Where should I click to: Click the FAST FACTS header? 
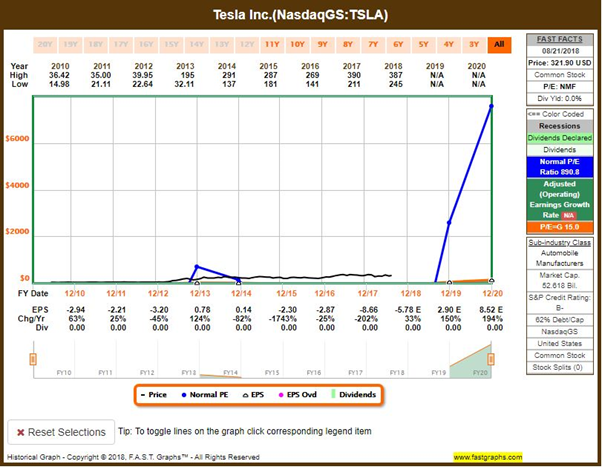click(x=559, y=39)
